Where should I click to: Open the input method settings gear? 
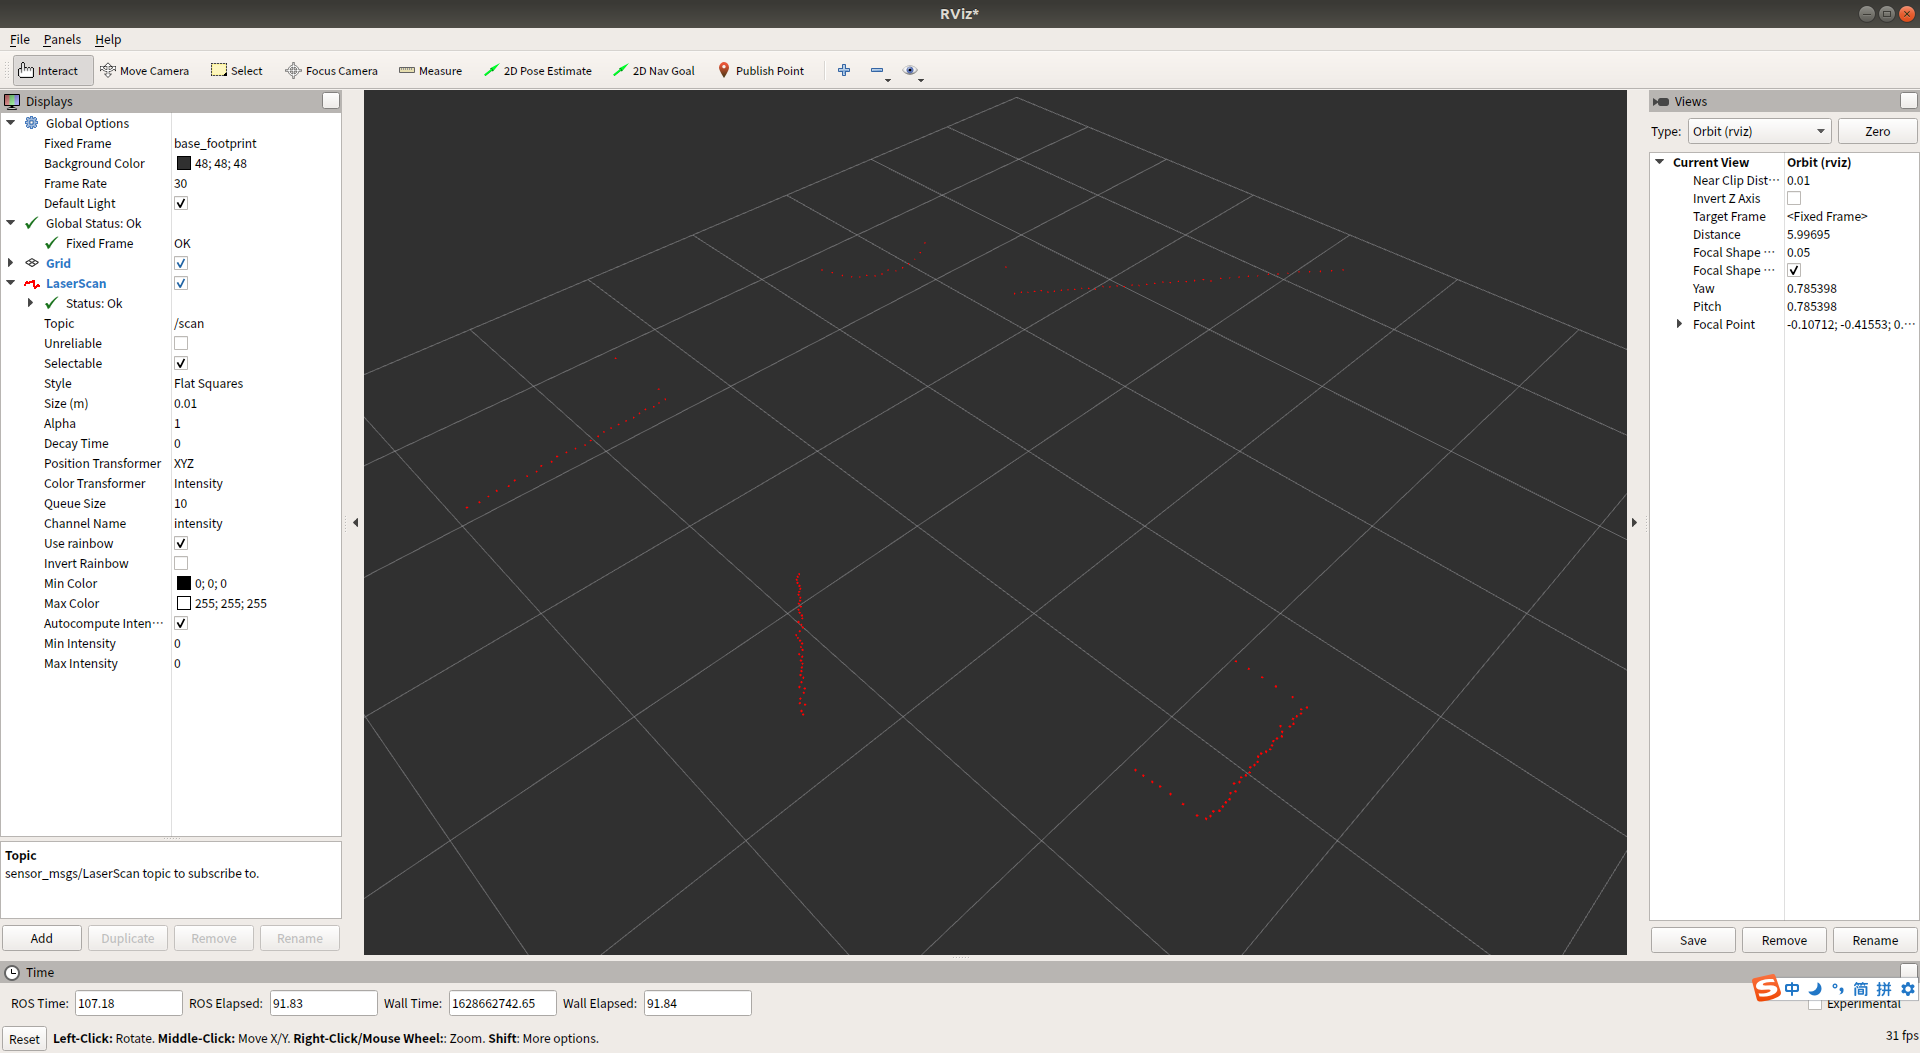(1908, 989)
